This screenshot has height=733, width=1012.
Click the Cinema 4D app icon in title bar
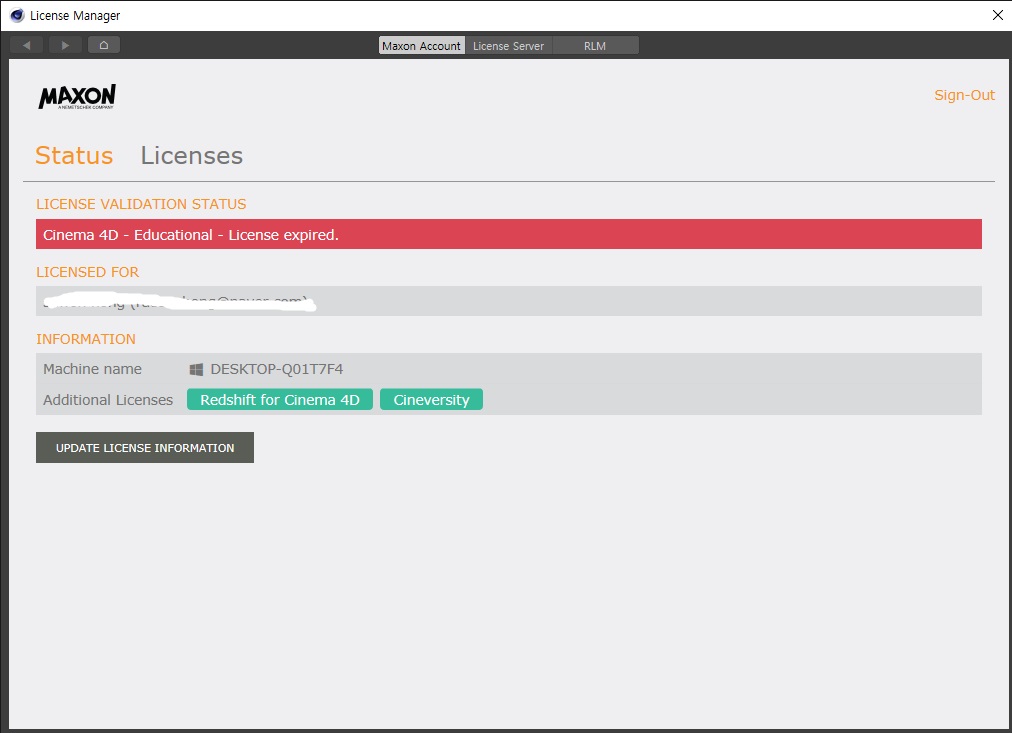tap(17, 15)
